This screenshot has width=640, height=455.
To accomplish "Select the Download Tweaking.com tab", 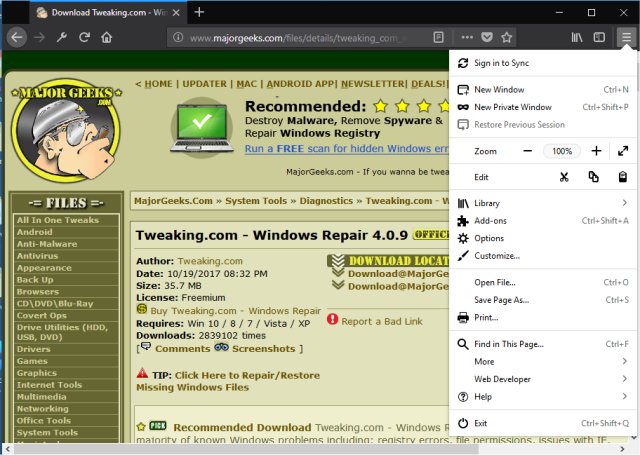I will point(108,13).
